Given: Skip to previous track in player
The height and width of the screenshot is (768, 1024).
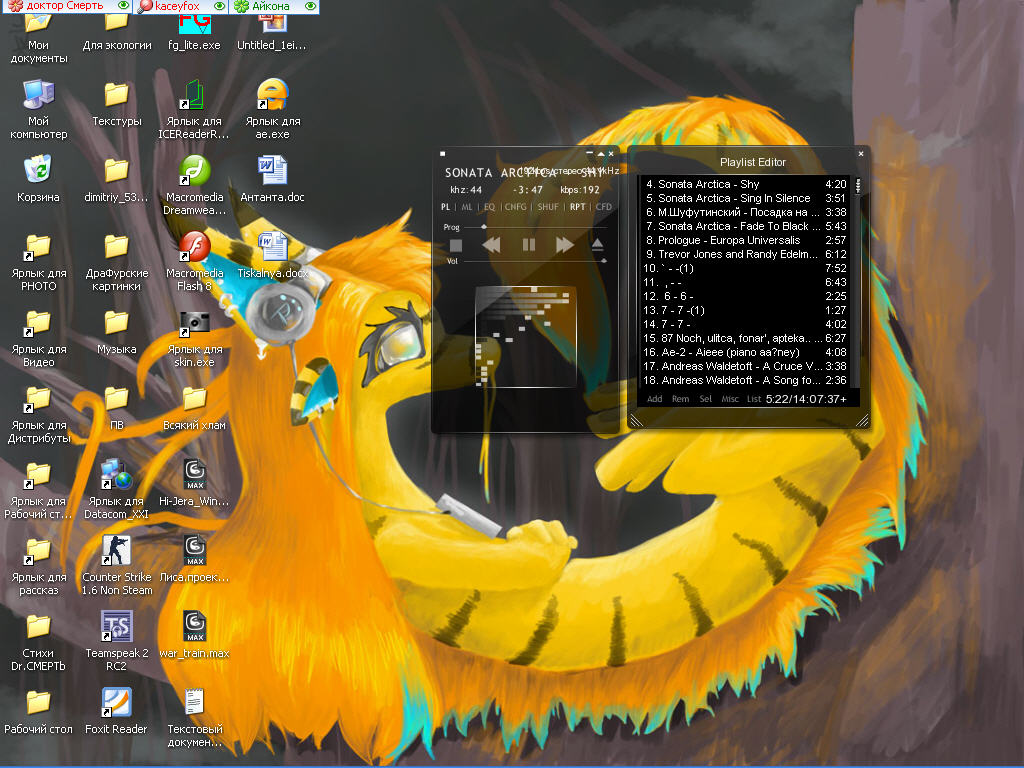Looking at the screenshot, I should coord(491,245).
